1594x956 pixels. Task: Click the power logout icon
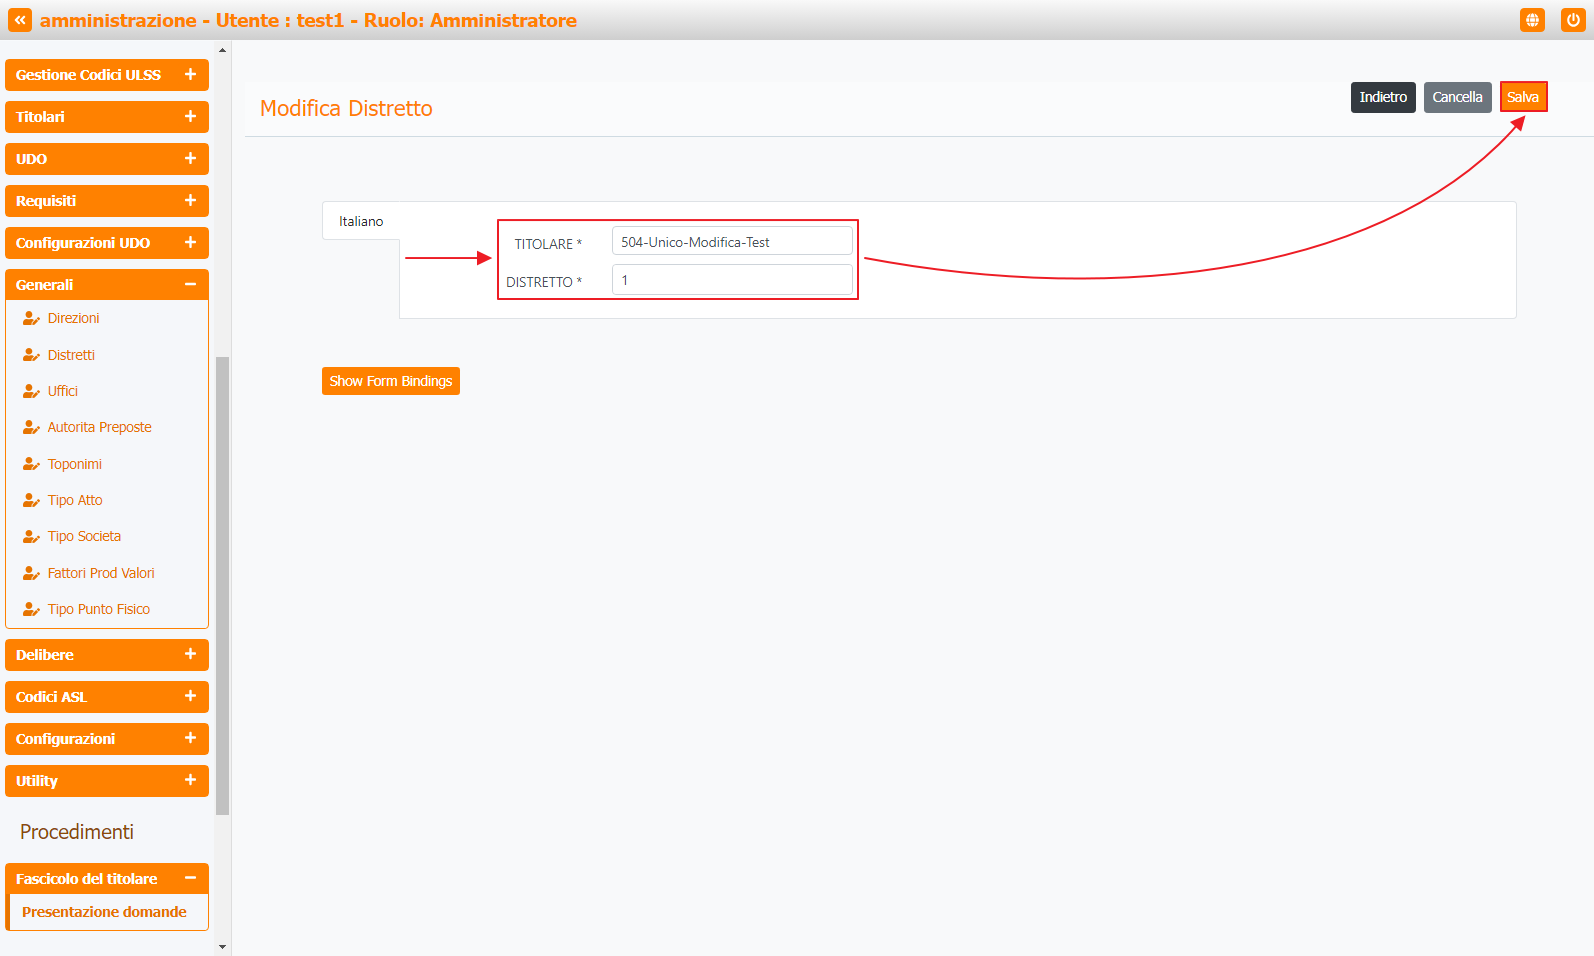(1573, 20)
